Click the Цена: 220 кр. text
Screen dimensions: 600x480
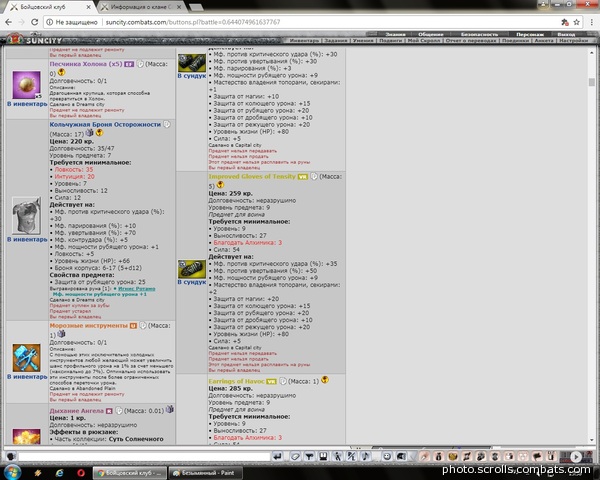[x=72, y=141]
